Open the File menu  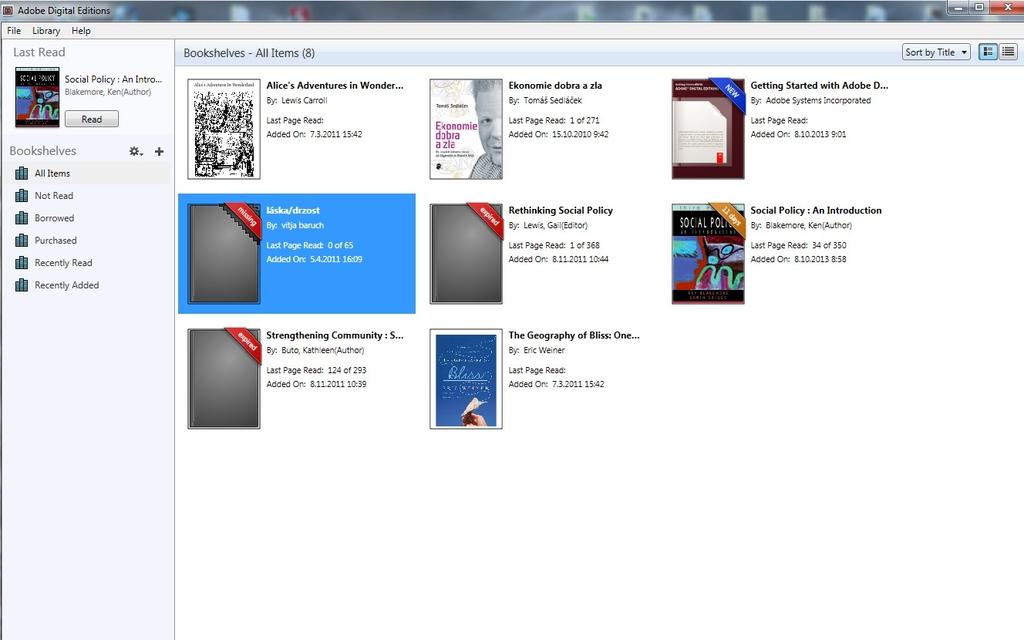click(x=14, y=31)
